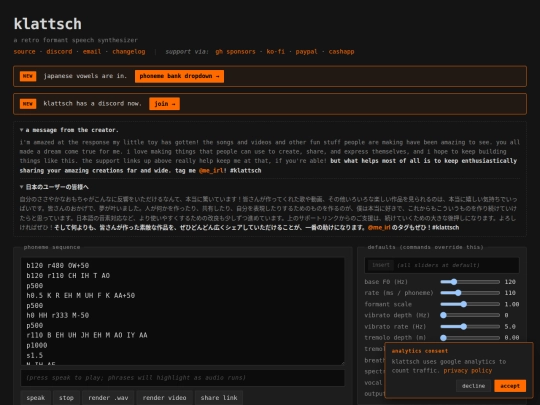Collapse the Japanese users message section
The width and height of the screenshot is (540, 405).
(54, 187)
